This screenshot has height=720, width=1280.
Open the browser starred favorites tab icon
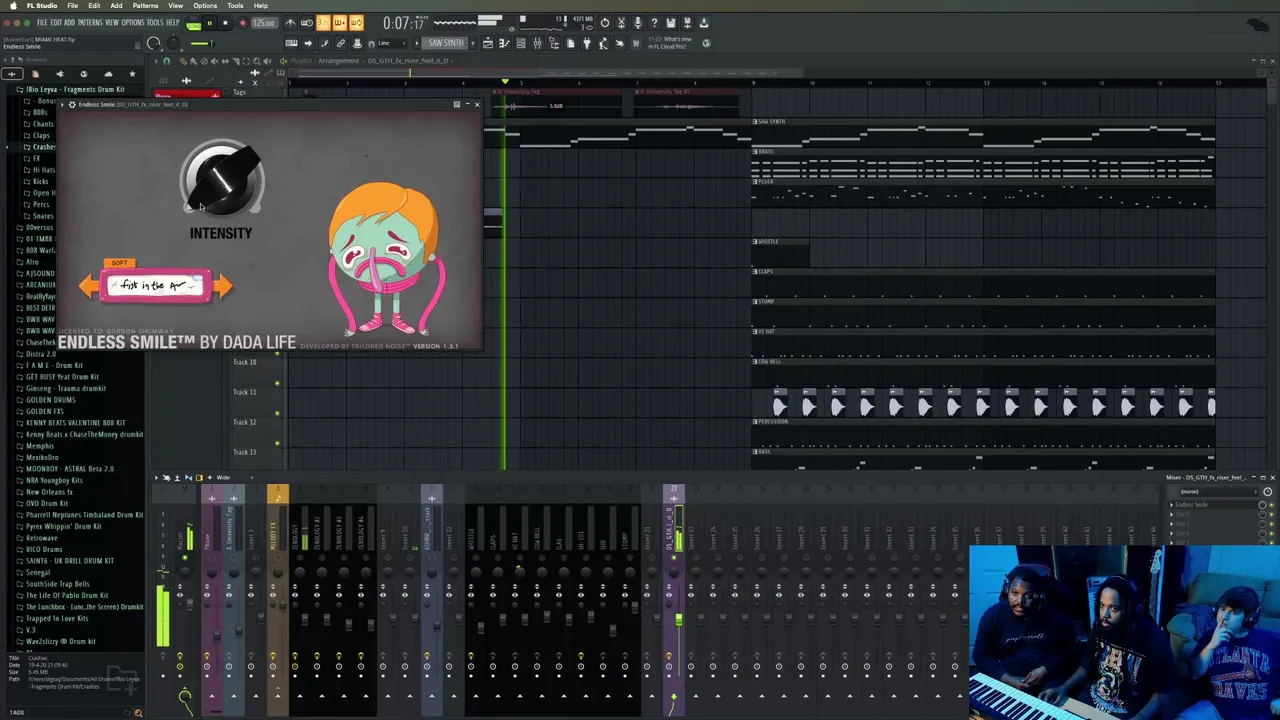click(x=132, y=74)
